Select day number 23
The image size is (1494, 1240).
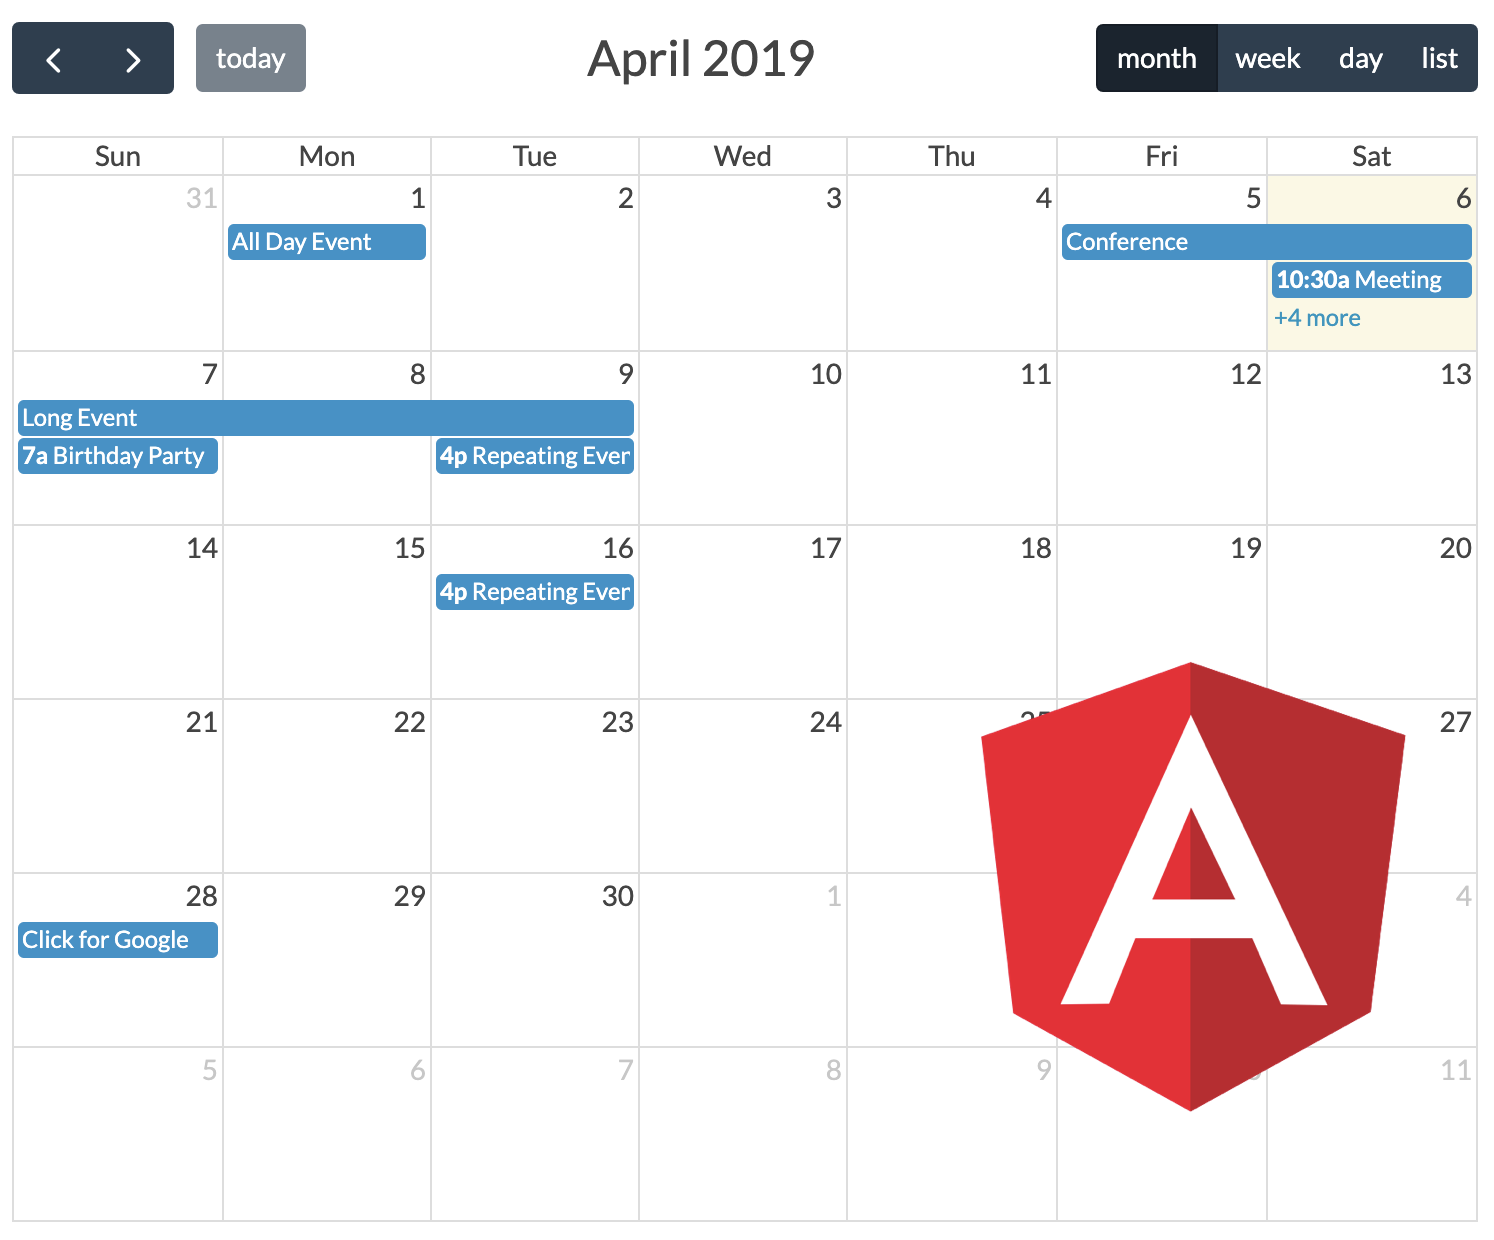[618, 722]
